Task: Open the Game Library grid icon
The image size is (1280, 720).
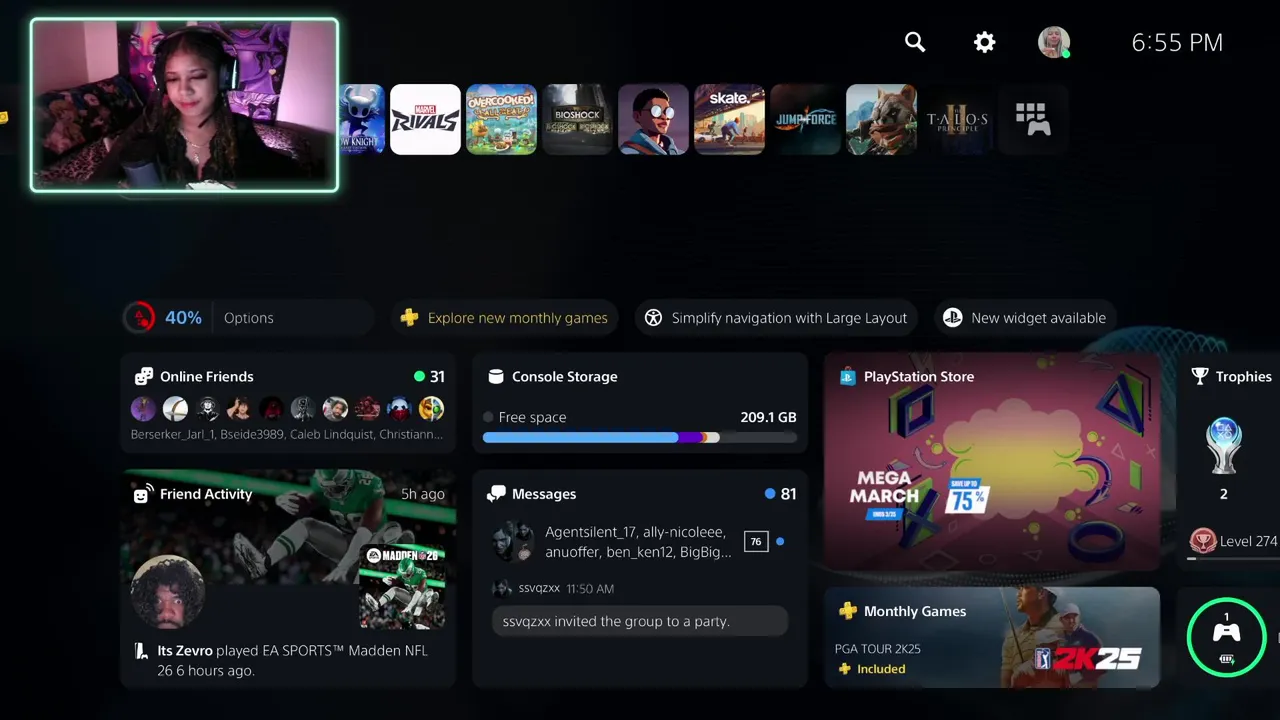Action: point(1033,119)
